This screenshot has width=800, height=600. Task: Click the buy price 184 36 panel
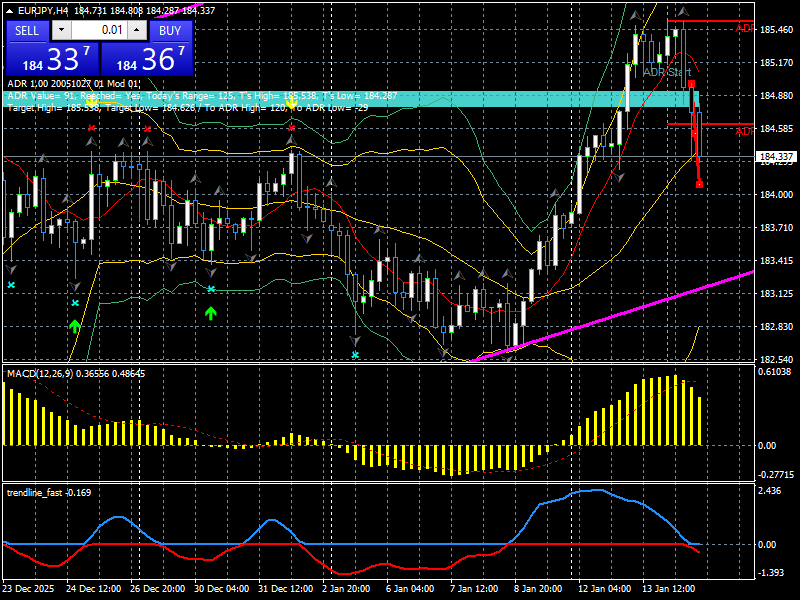pos(147,59)
